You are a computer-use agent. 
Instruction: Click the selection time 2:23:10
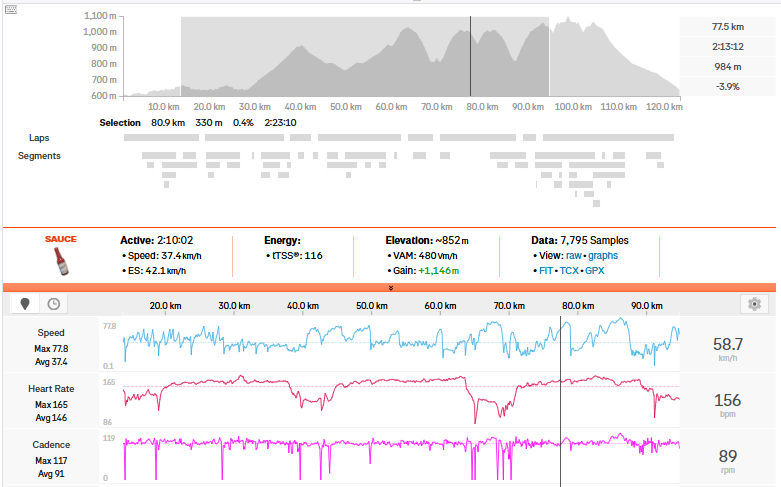coord(280,122)
